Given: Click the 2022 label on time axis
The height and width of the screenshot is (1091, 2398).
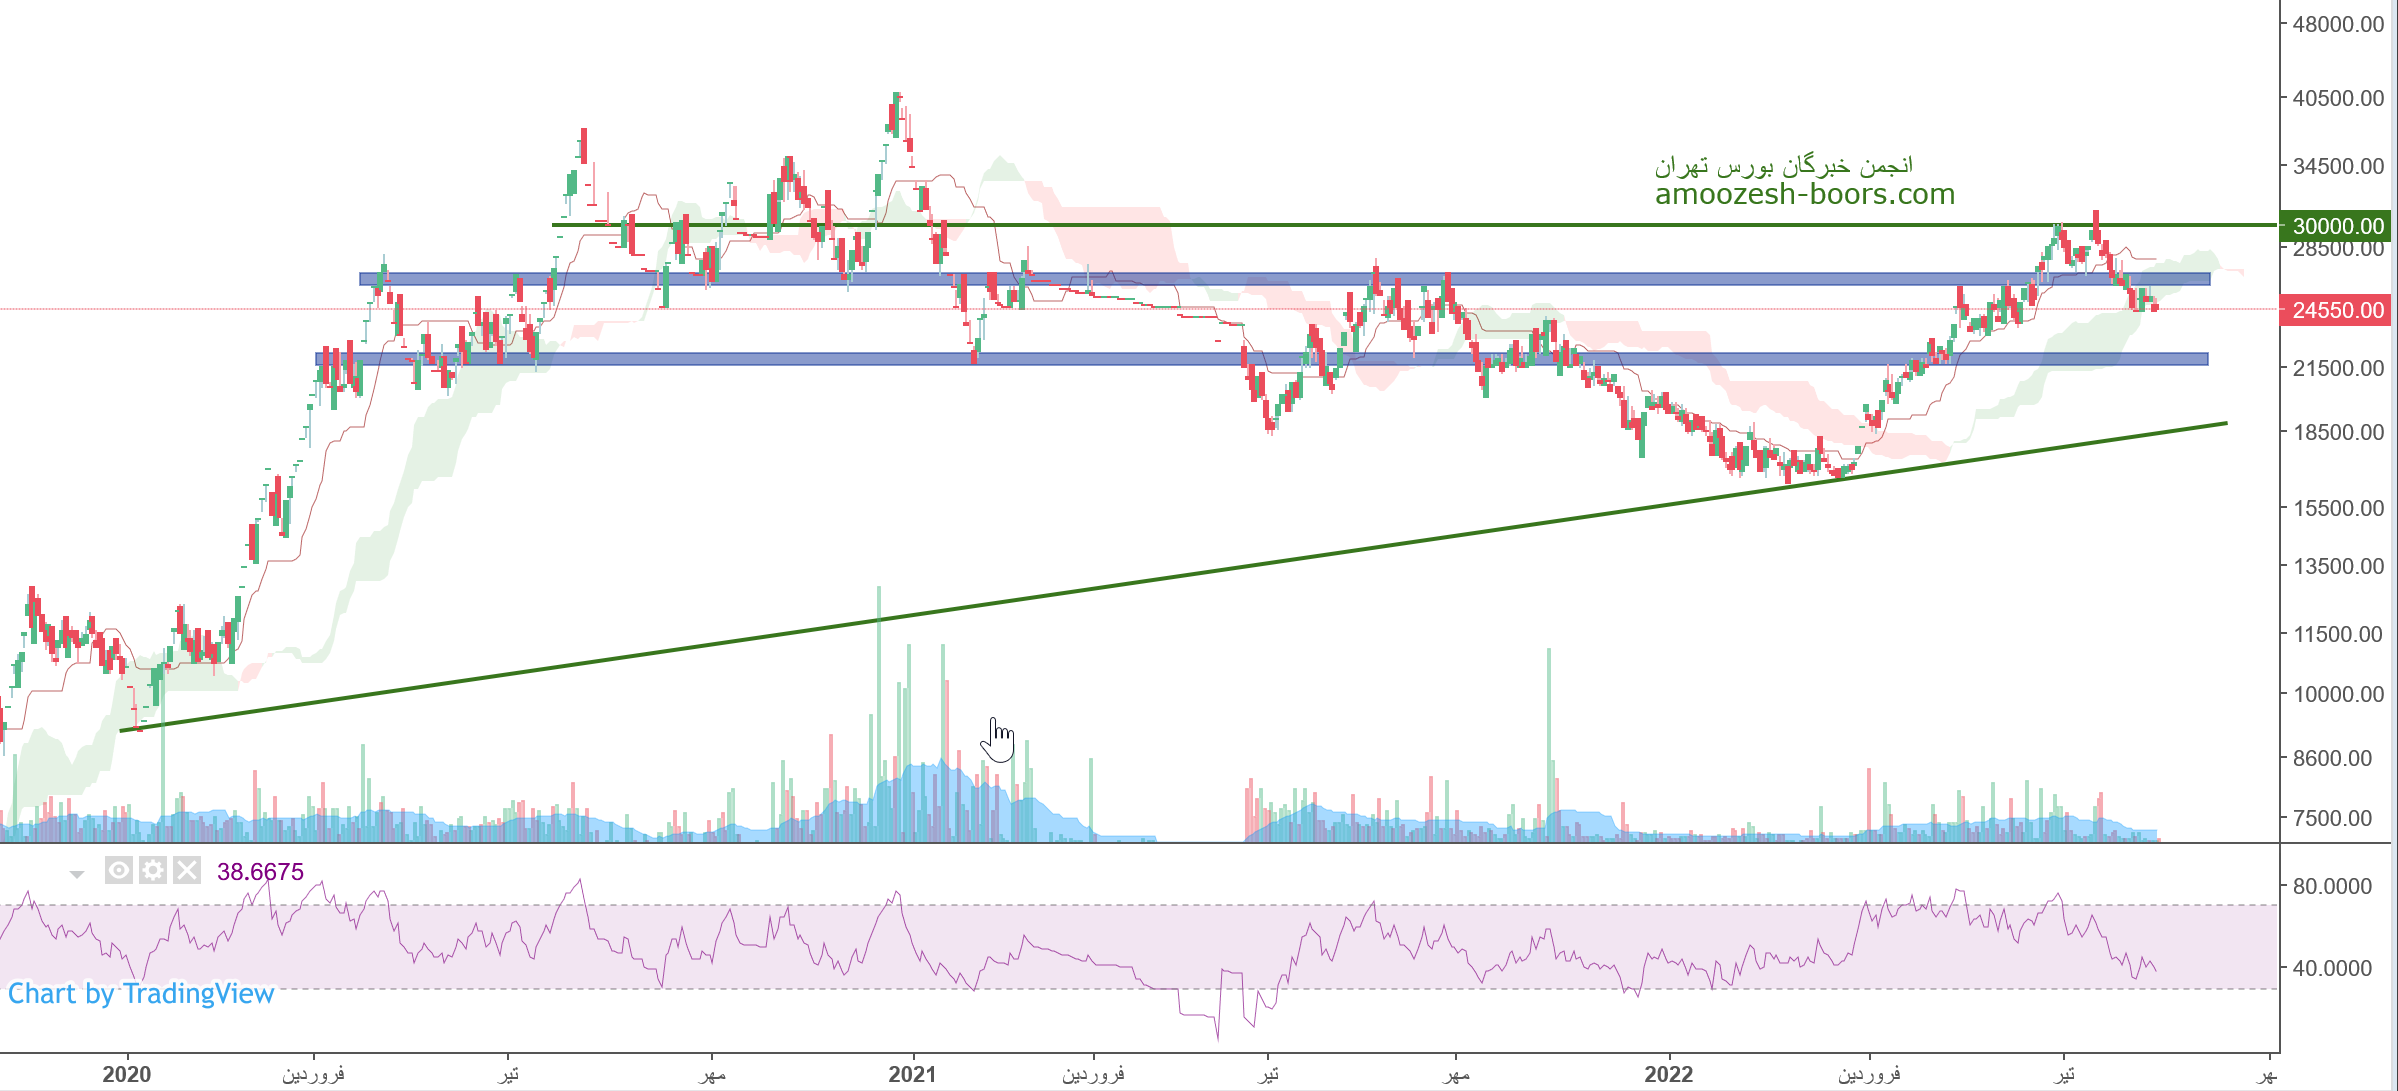Looking at the screenshot, I should click(1668, 1074).
